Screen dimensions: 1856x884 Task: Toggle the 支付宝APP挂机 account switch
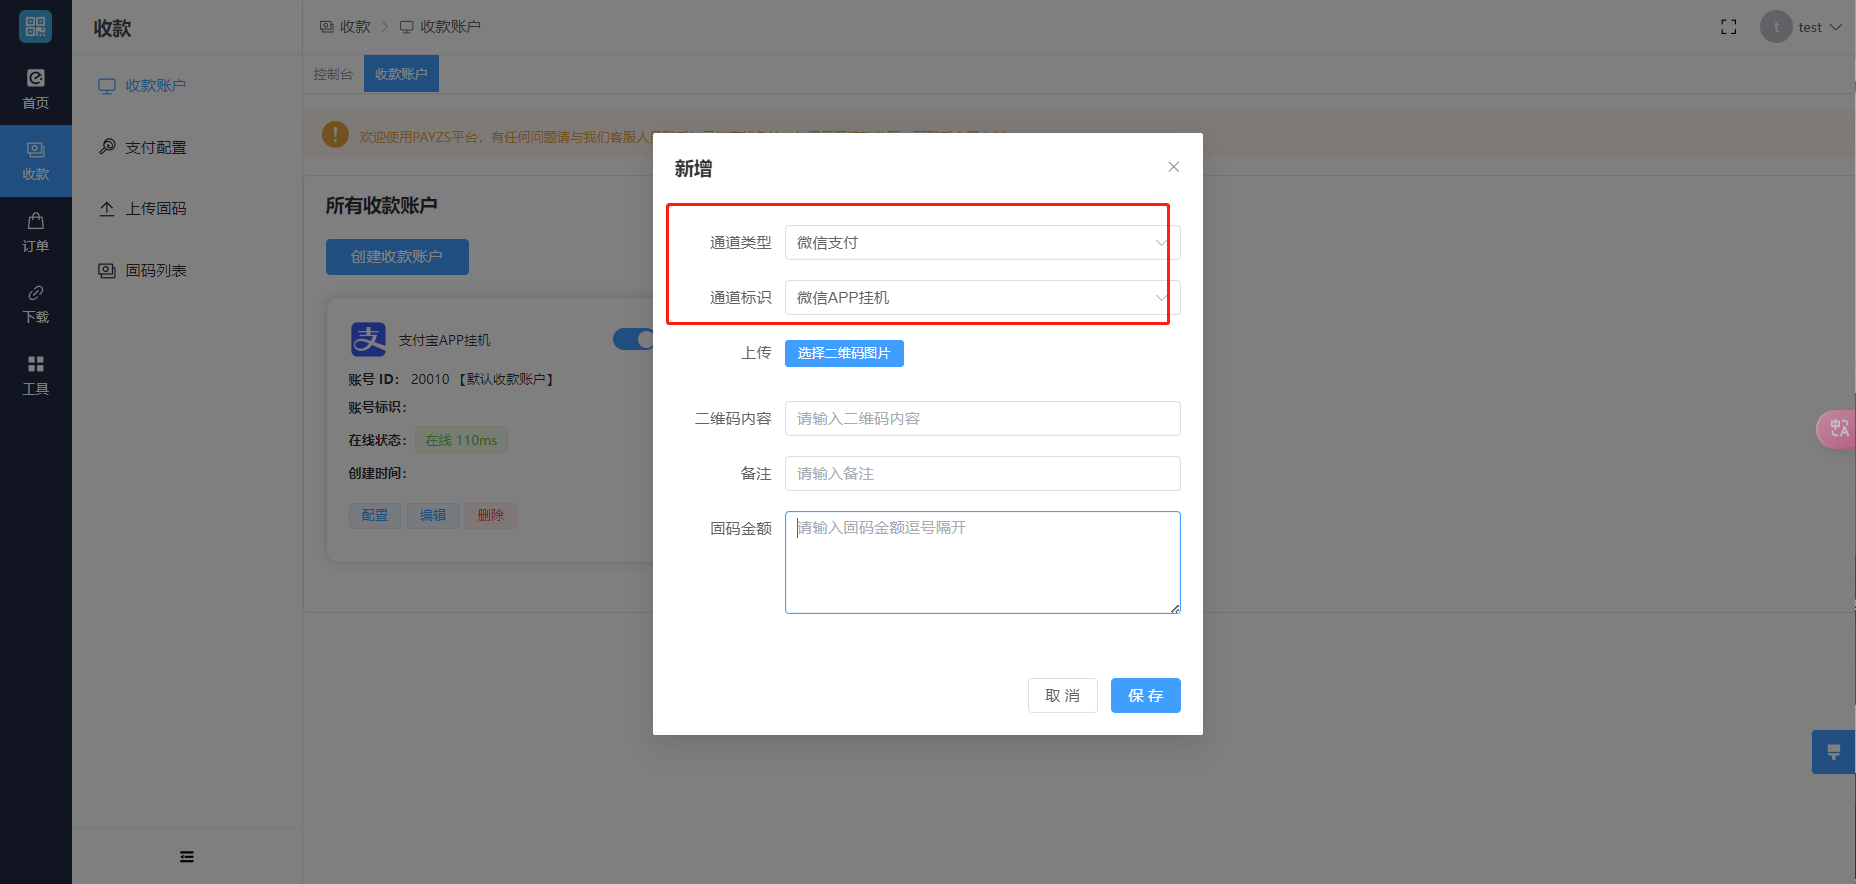tap(633, 340)
